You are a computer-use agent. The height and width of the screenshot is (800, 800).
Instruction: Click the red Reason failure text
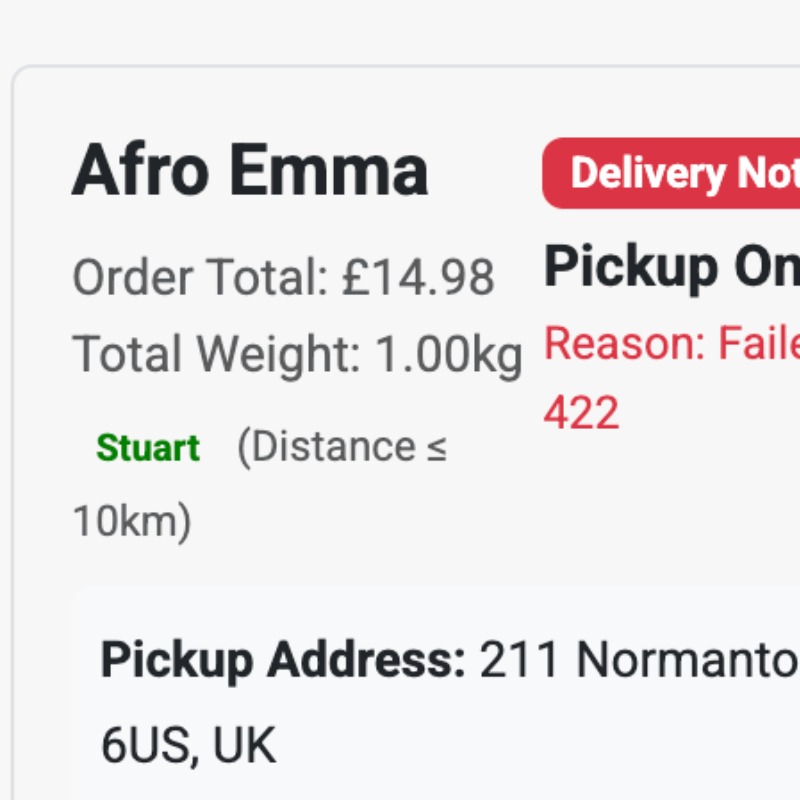coord(672,344)
